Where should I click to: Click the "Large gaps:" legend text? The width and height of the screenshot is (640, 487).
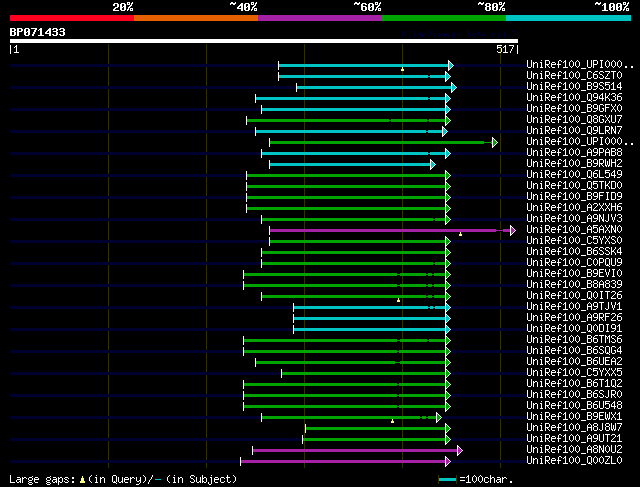tap(42, 479)
